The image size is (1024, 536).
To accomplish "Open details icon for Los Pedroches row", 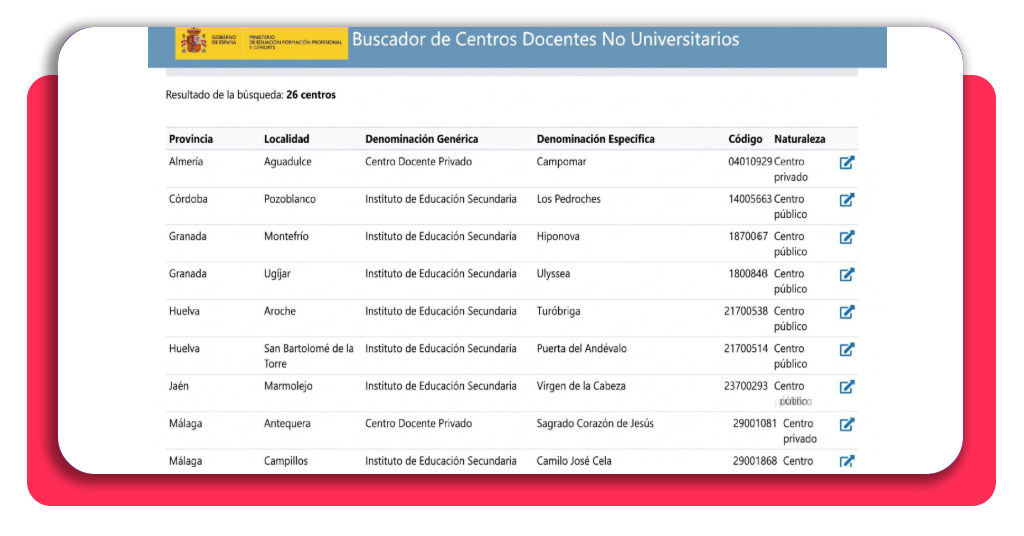I will pyautogui.click(x=846, y=200).
